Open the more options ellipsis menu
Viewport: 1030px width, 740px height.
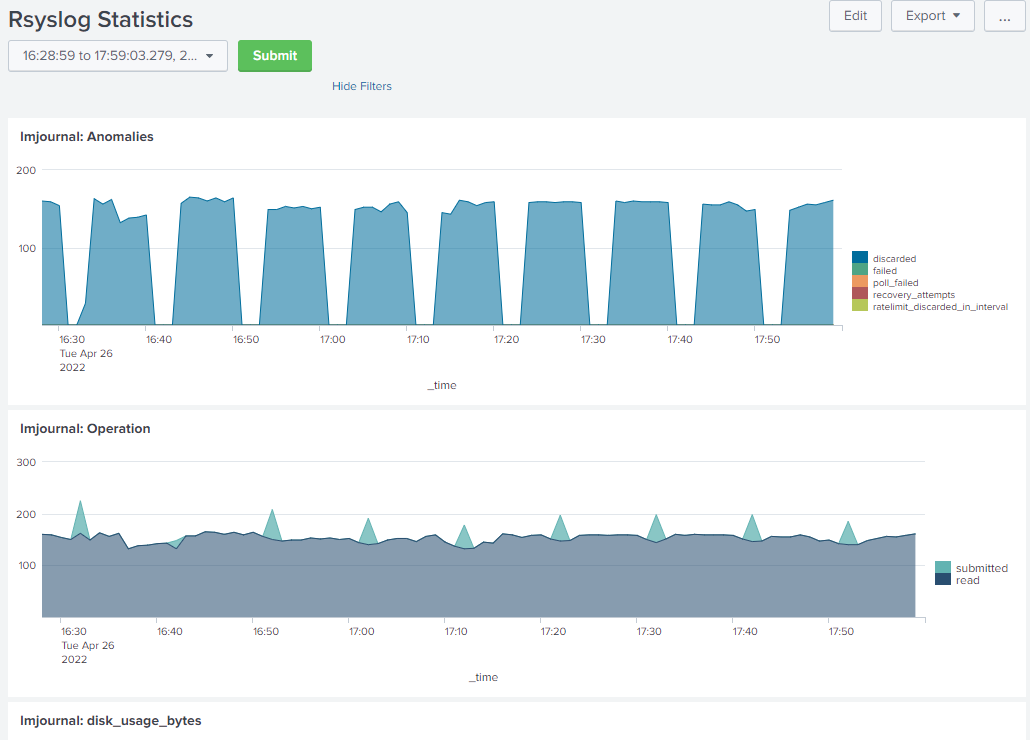pos(1004,16)
